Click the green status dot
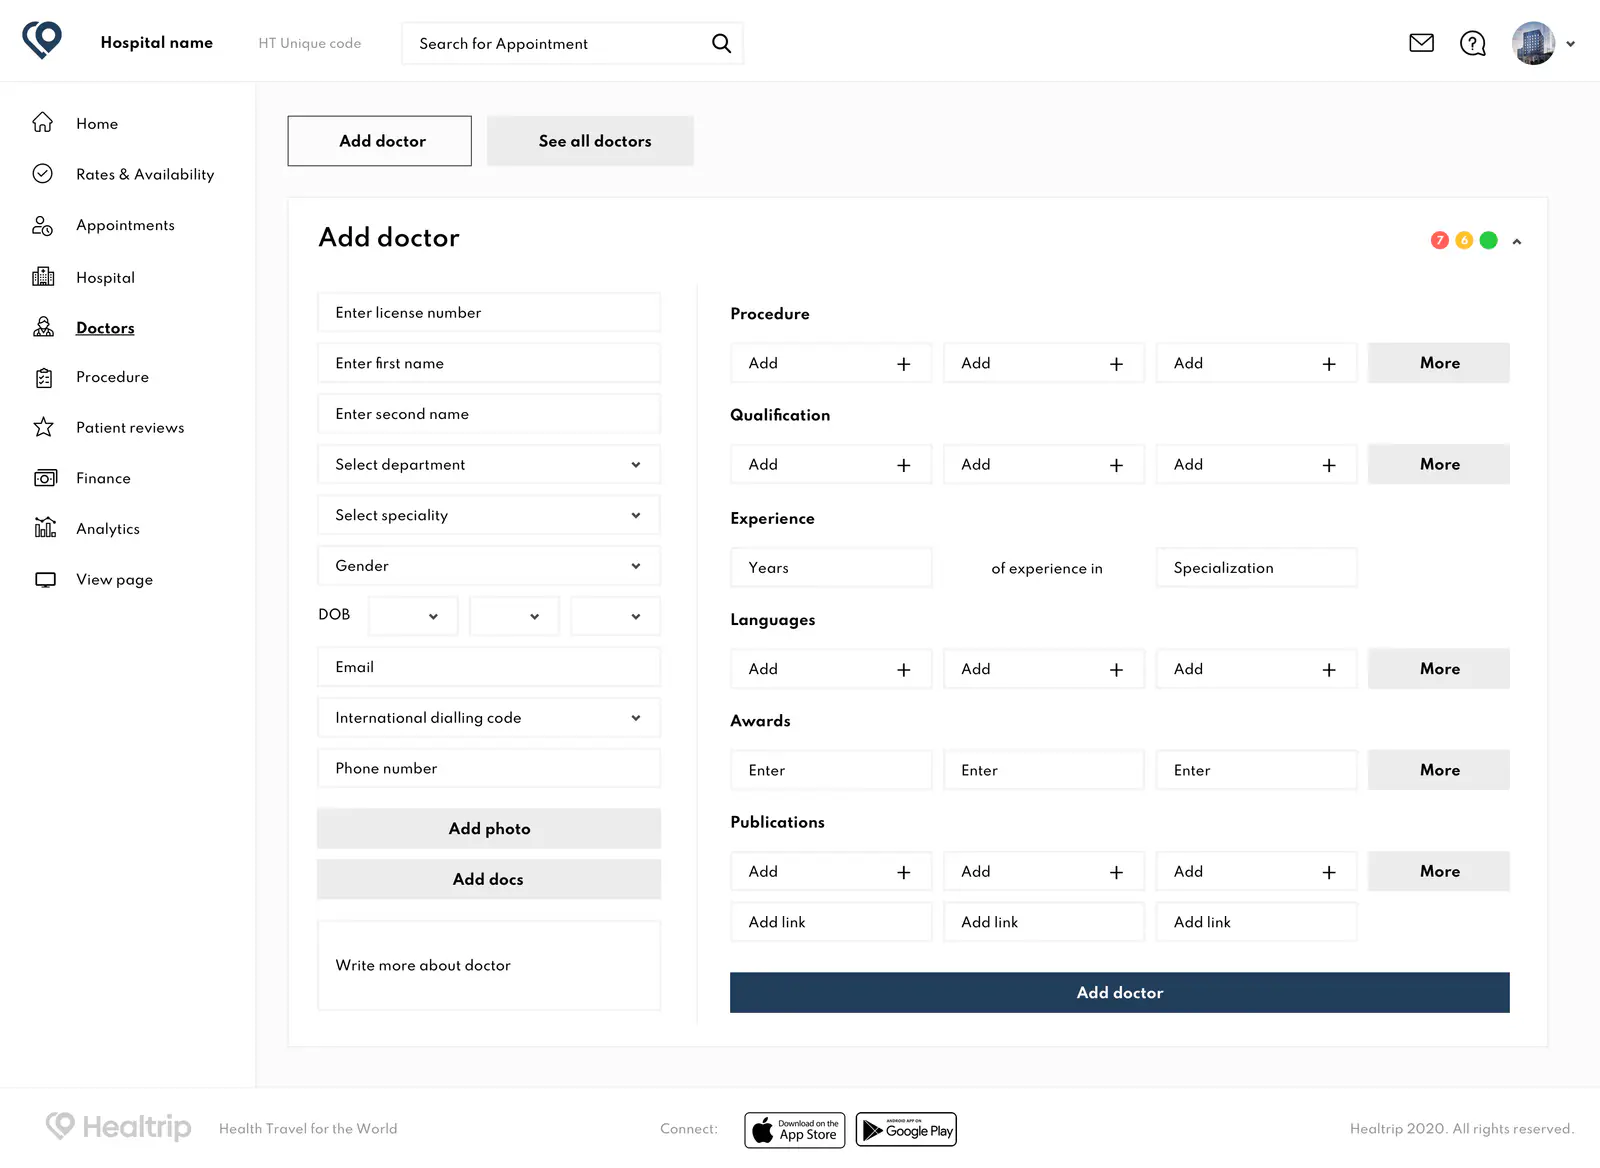1600x1168 pixels. click(x=1488, y=240)
